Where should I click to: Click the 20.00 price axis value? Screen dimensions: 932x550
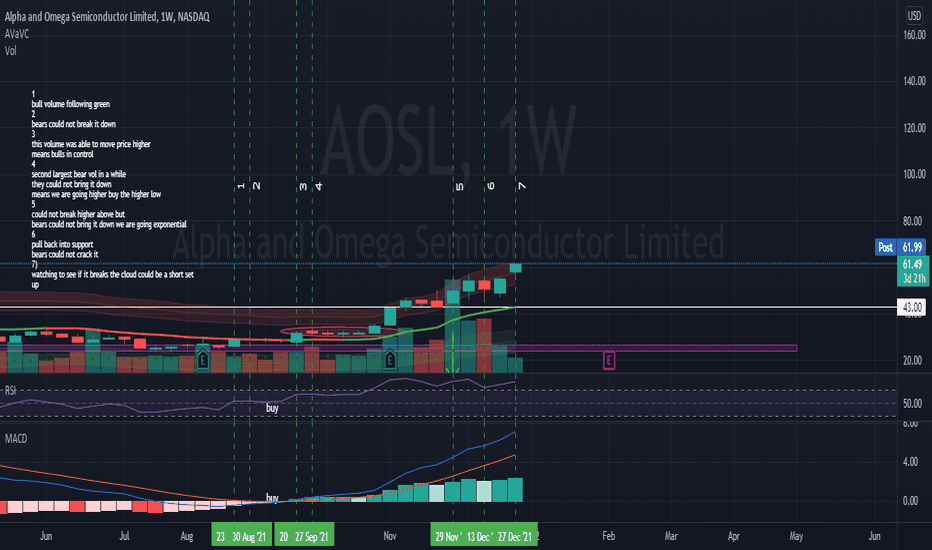[x=912, y=360]
